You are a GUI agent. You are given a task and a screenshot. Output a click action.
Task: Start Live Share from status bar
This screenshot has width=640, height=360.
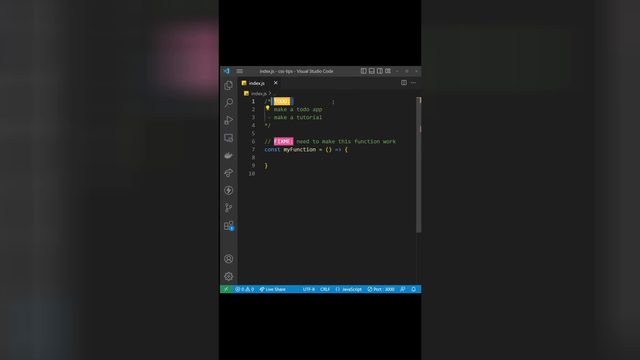[x=272, y=289]
